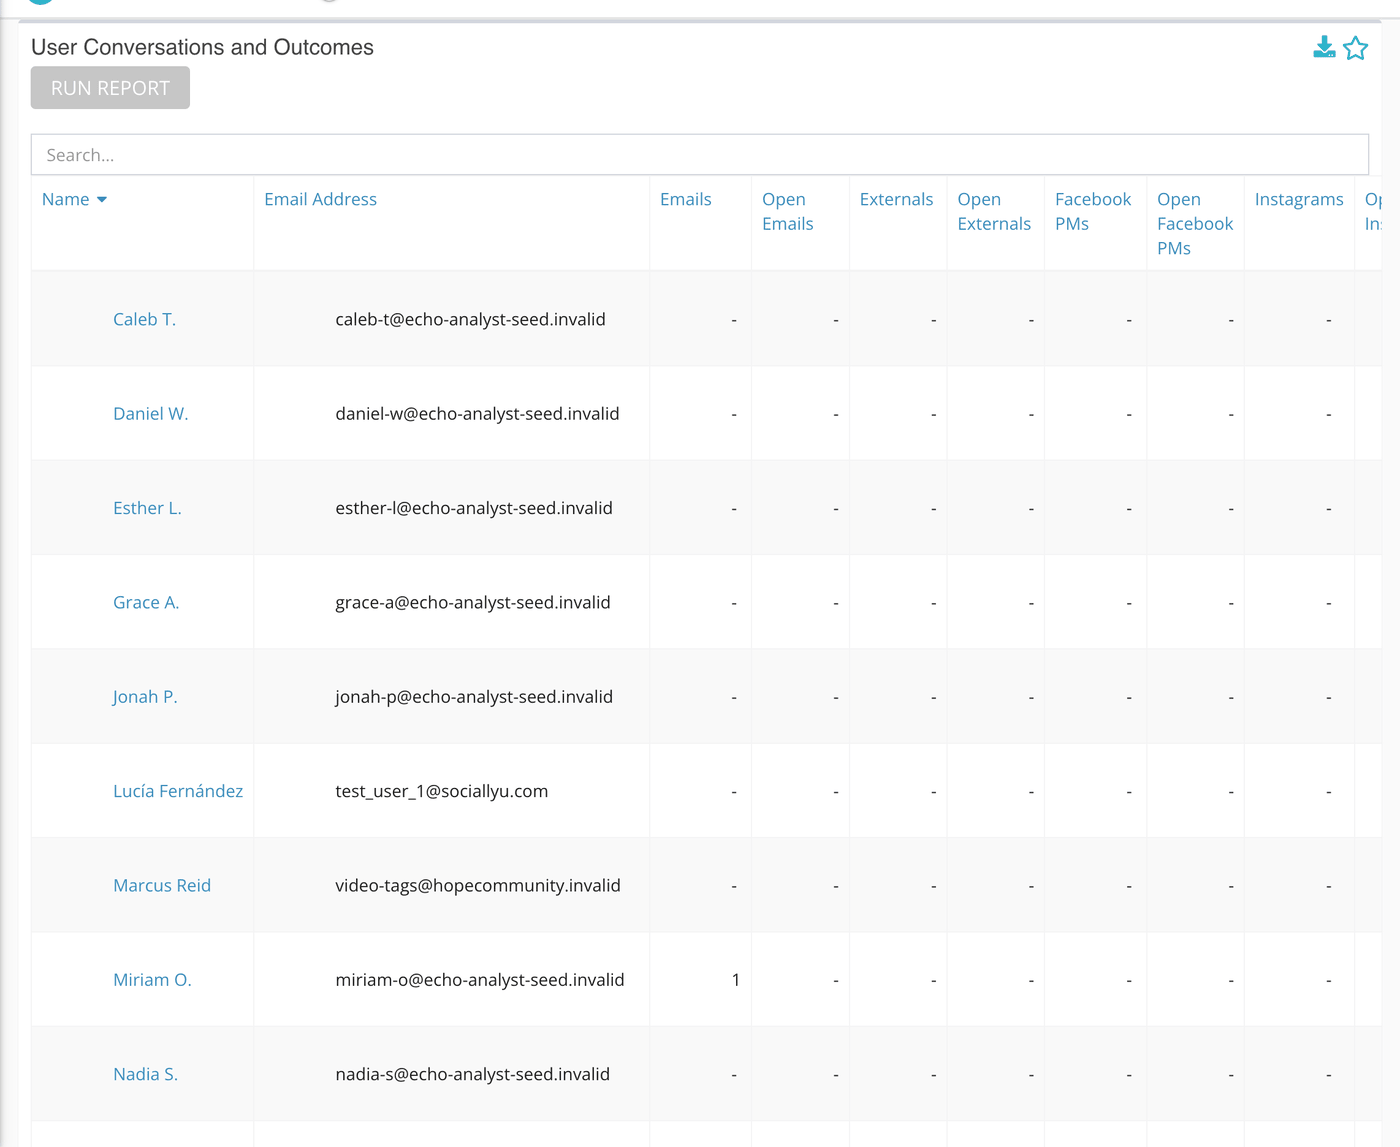This screenshot has width=1400, height=1147.
Task: Sort by the Emails column header
Action: [686, 199]
